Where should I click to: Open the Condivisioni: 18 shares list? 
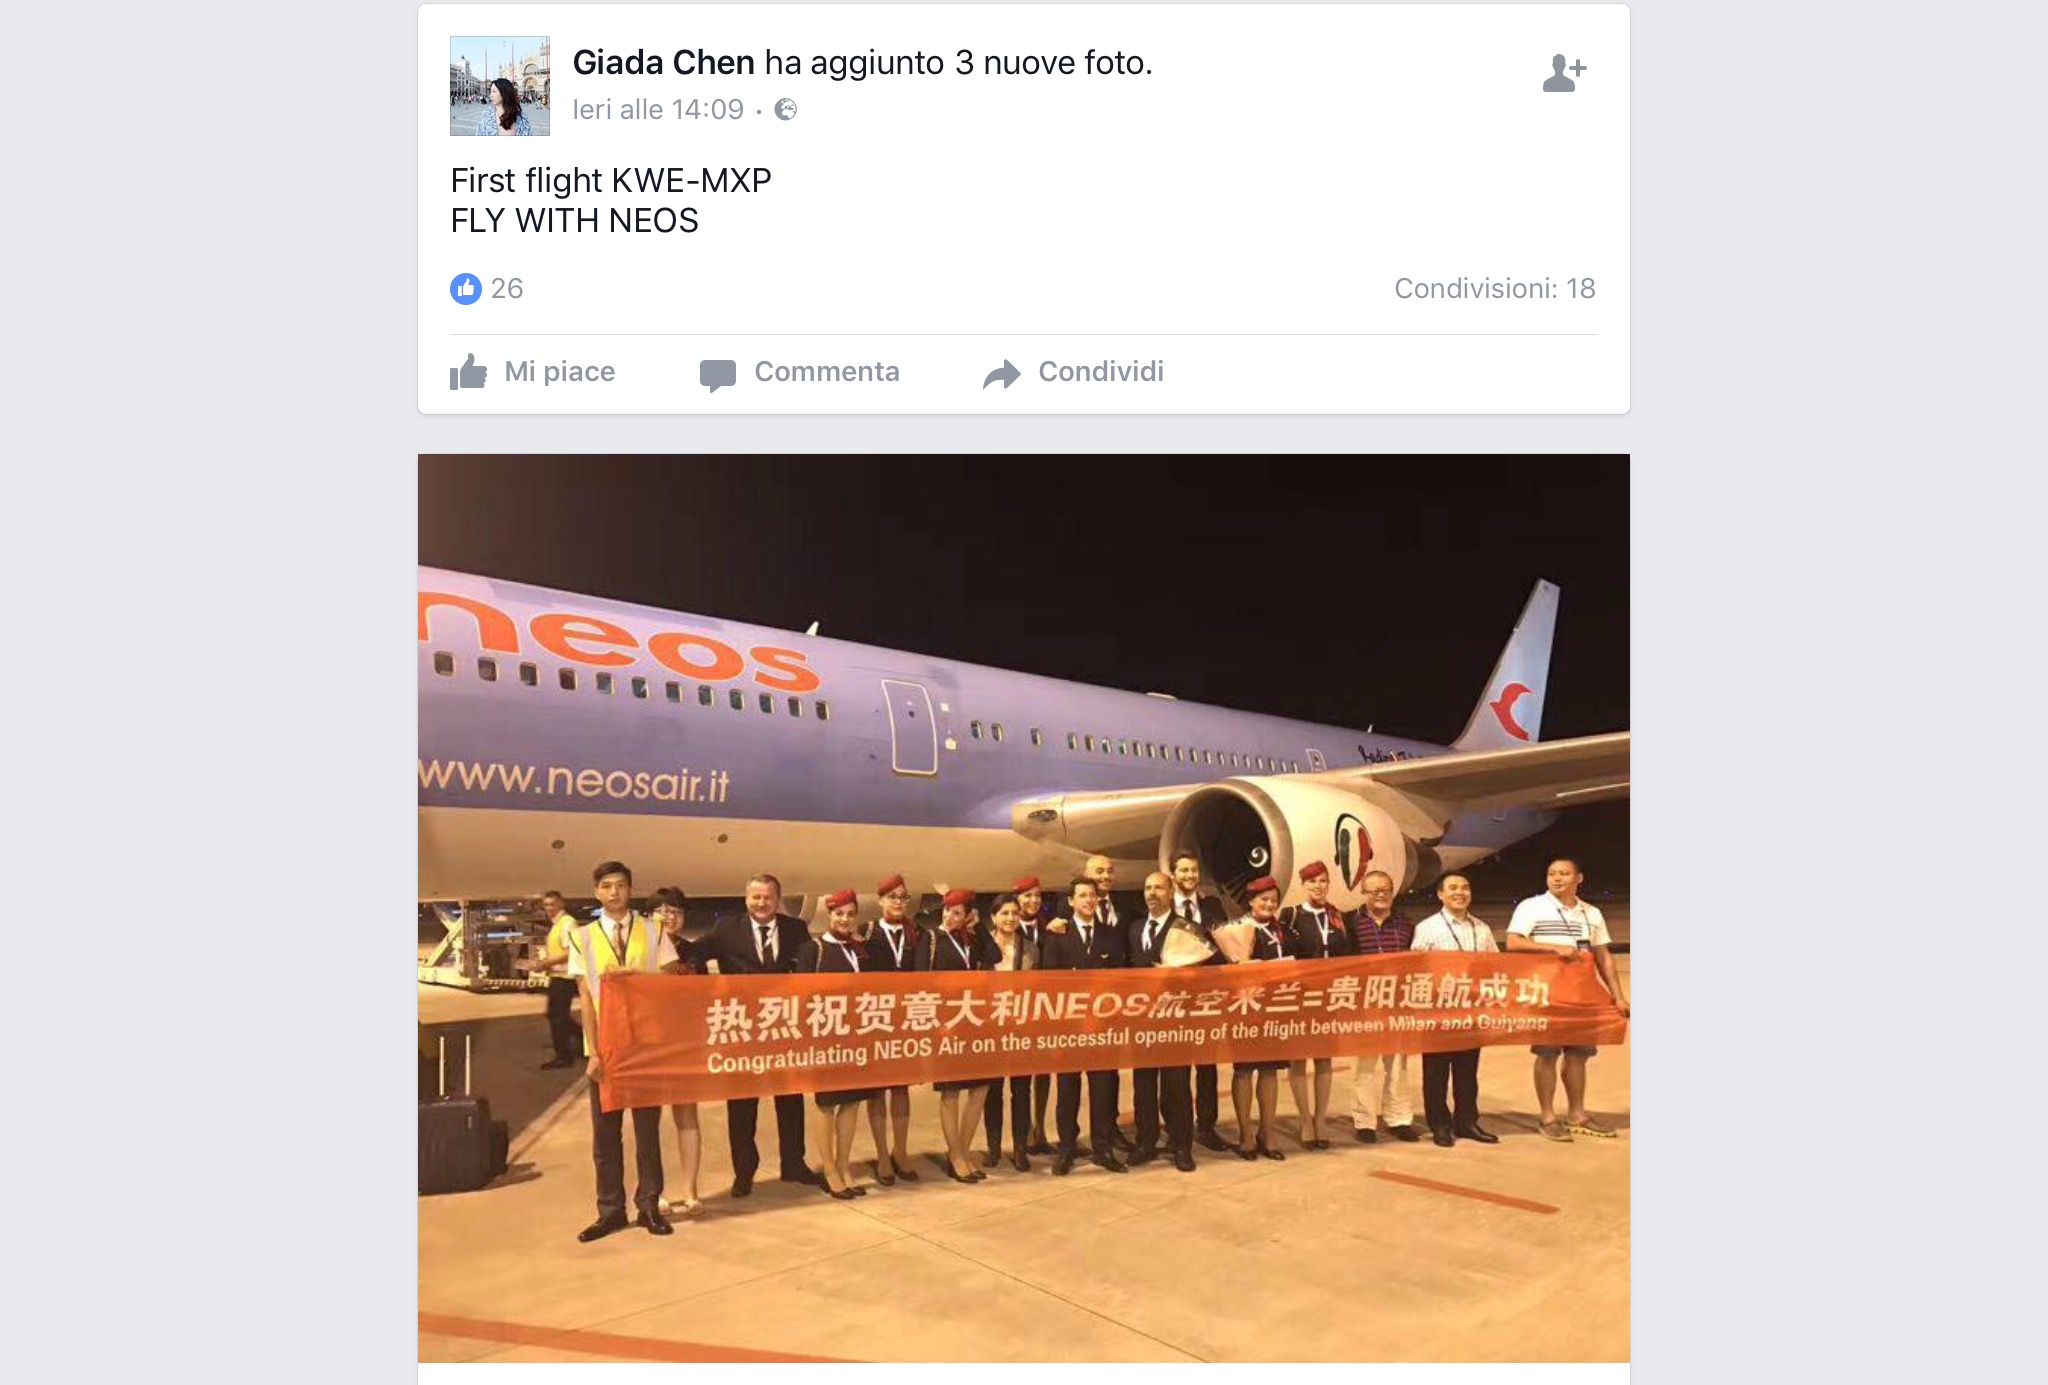[x=1495, y=289]
